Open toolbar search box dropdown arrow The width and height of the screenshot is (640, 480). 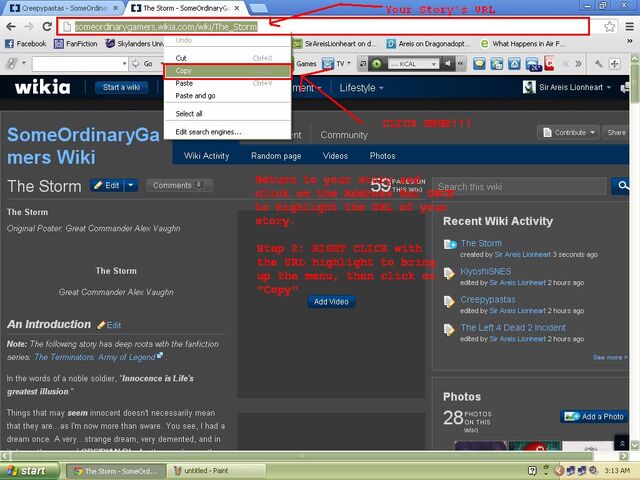(124, 64)
